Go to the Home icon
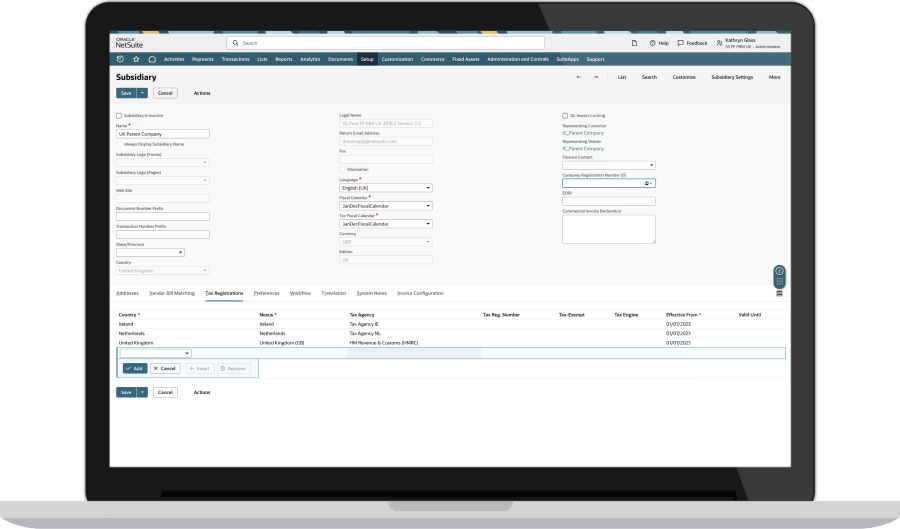The height and width of the screenshot is (529, 900). click(152, 59)
